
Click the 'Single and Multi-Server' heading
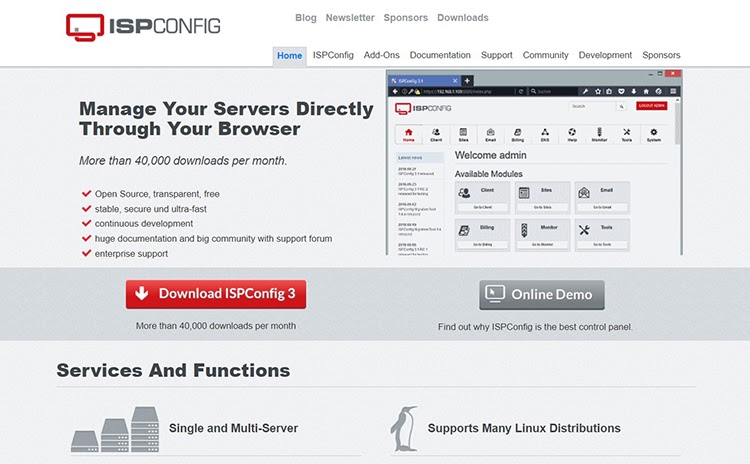[x=233, y=428]
